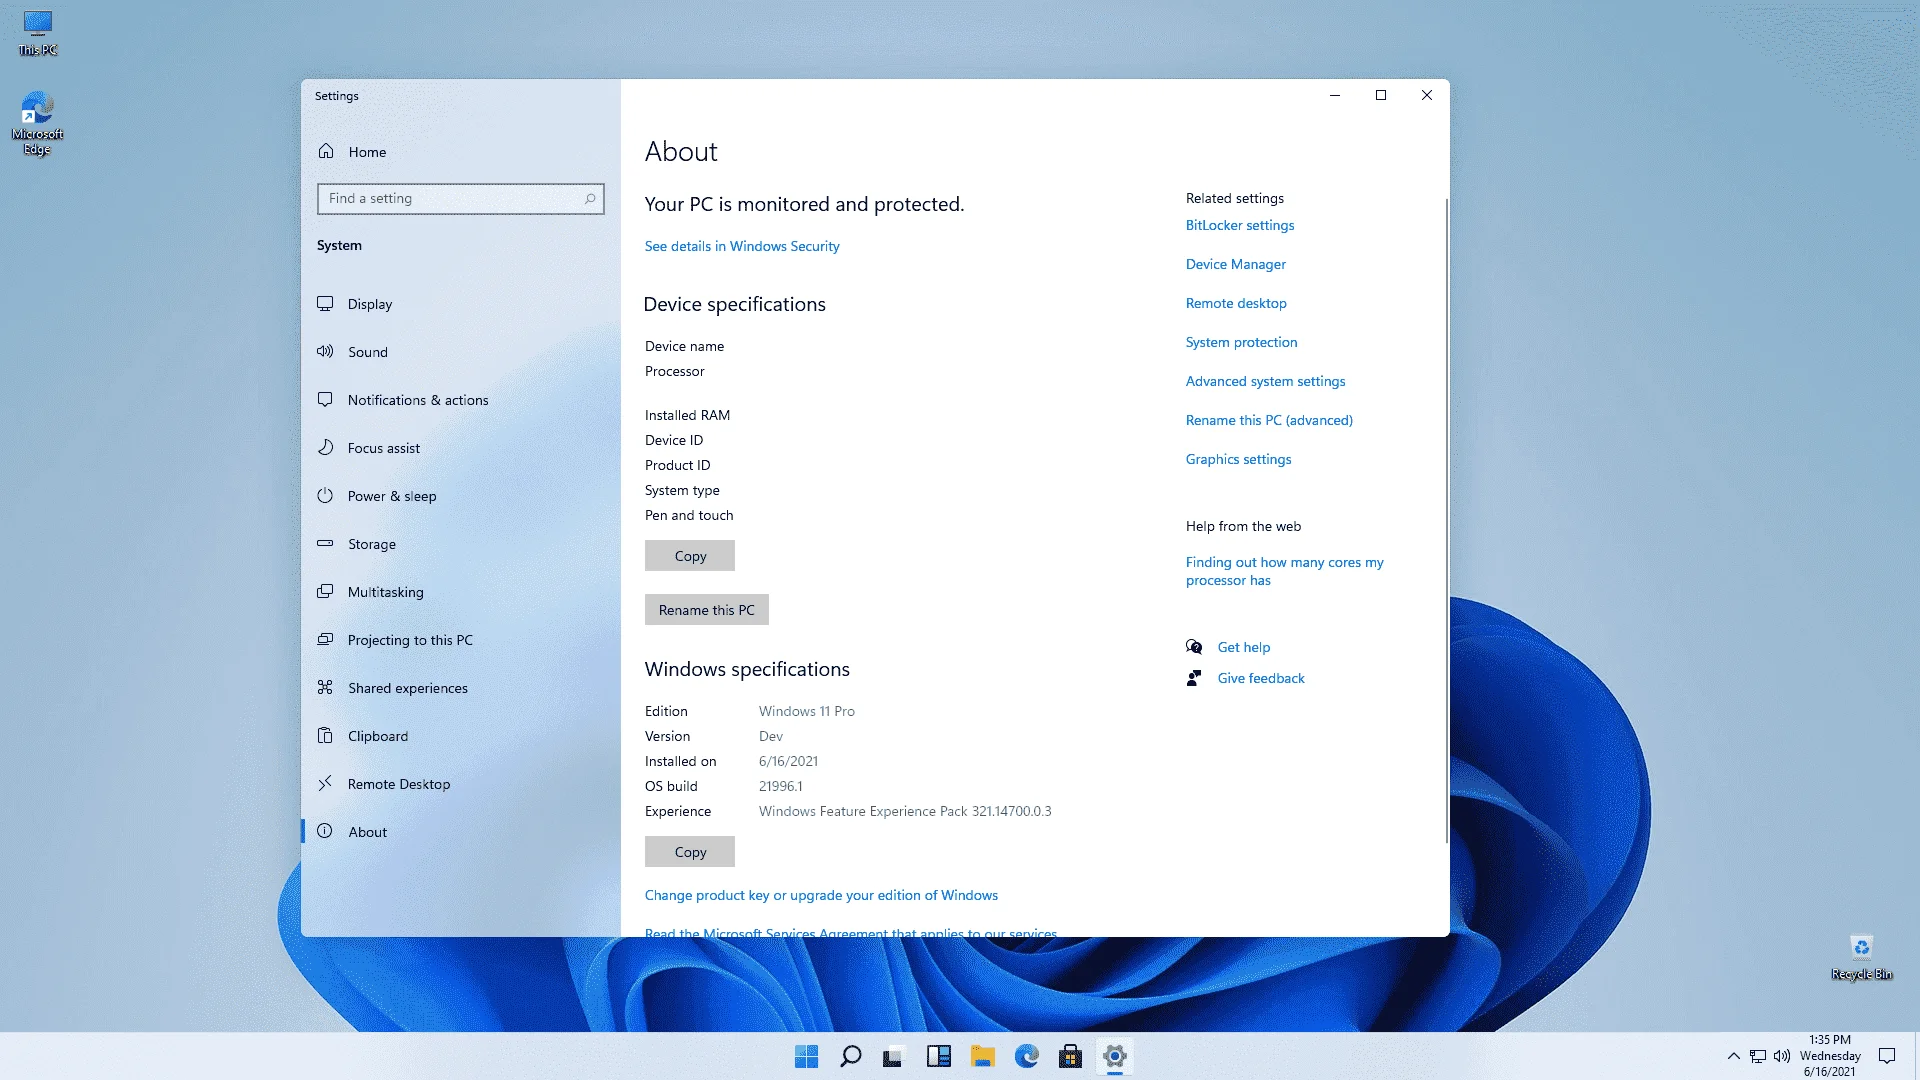
Task: Click the Settings page vertical scrollbar
Action: click(x=1446, y=520)
